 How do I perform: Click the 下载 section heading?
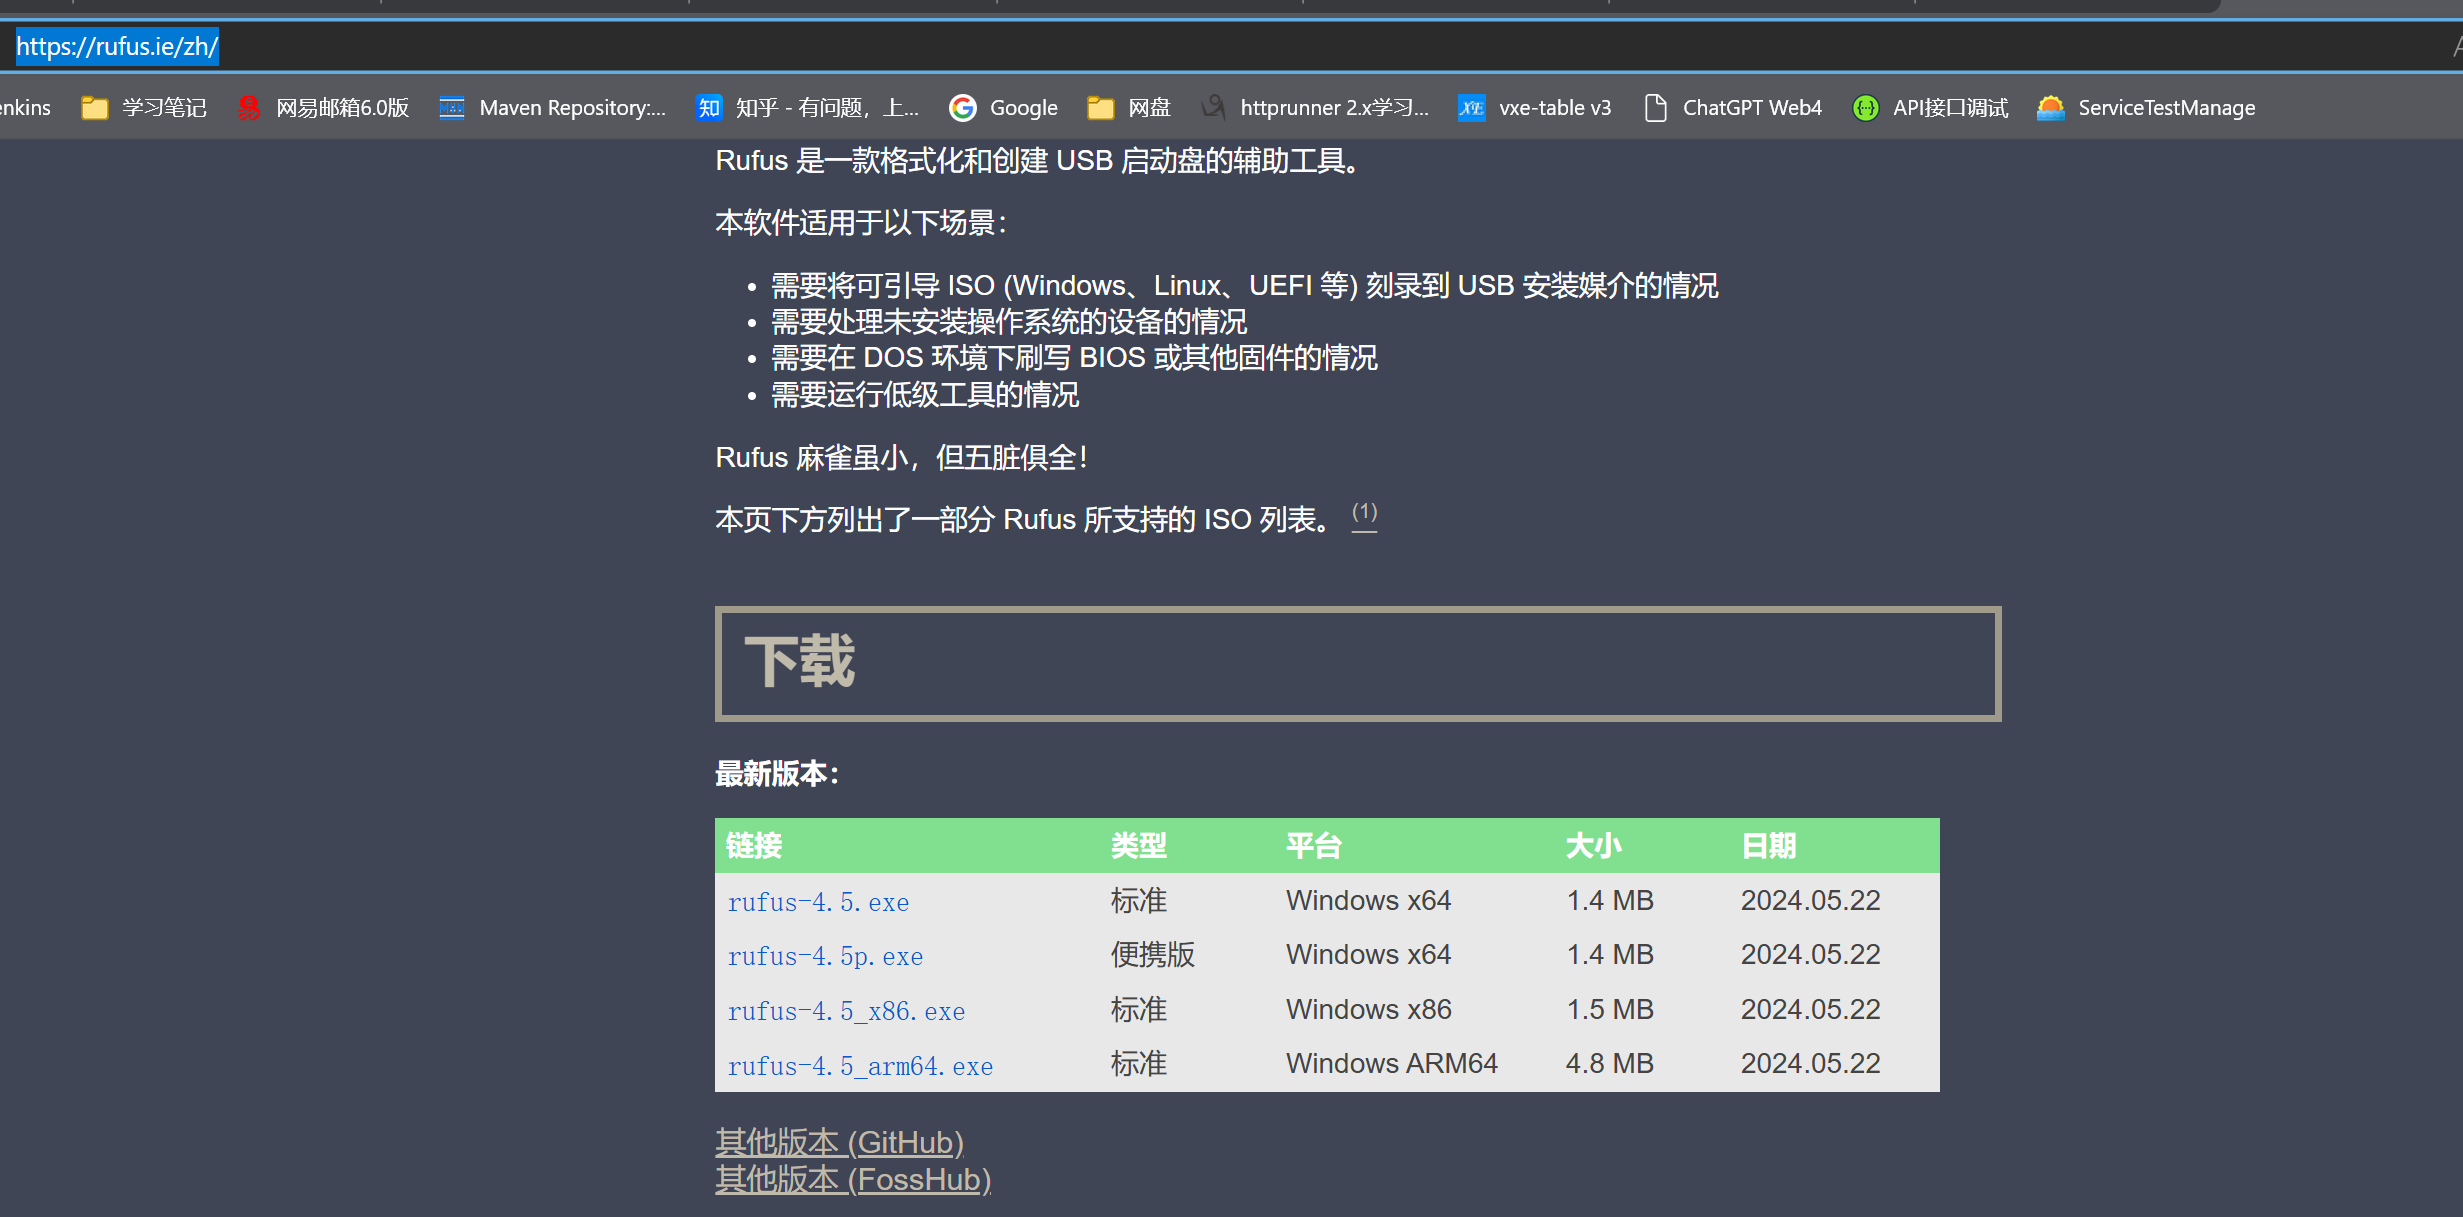(x=800, y=662)
